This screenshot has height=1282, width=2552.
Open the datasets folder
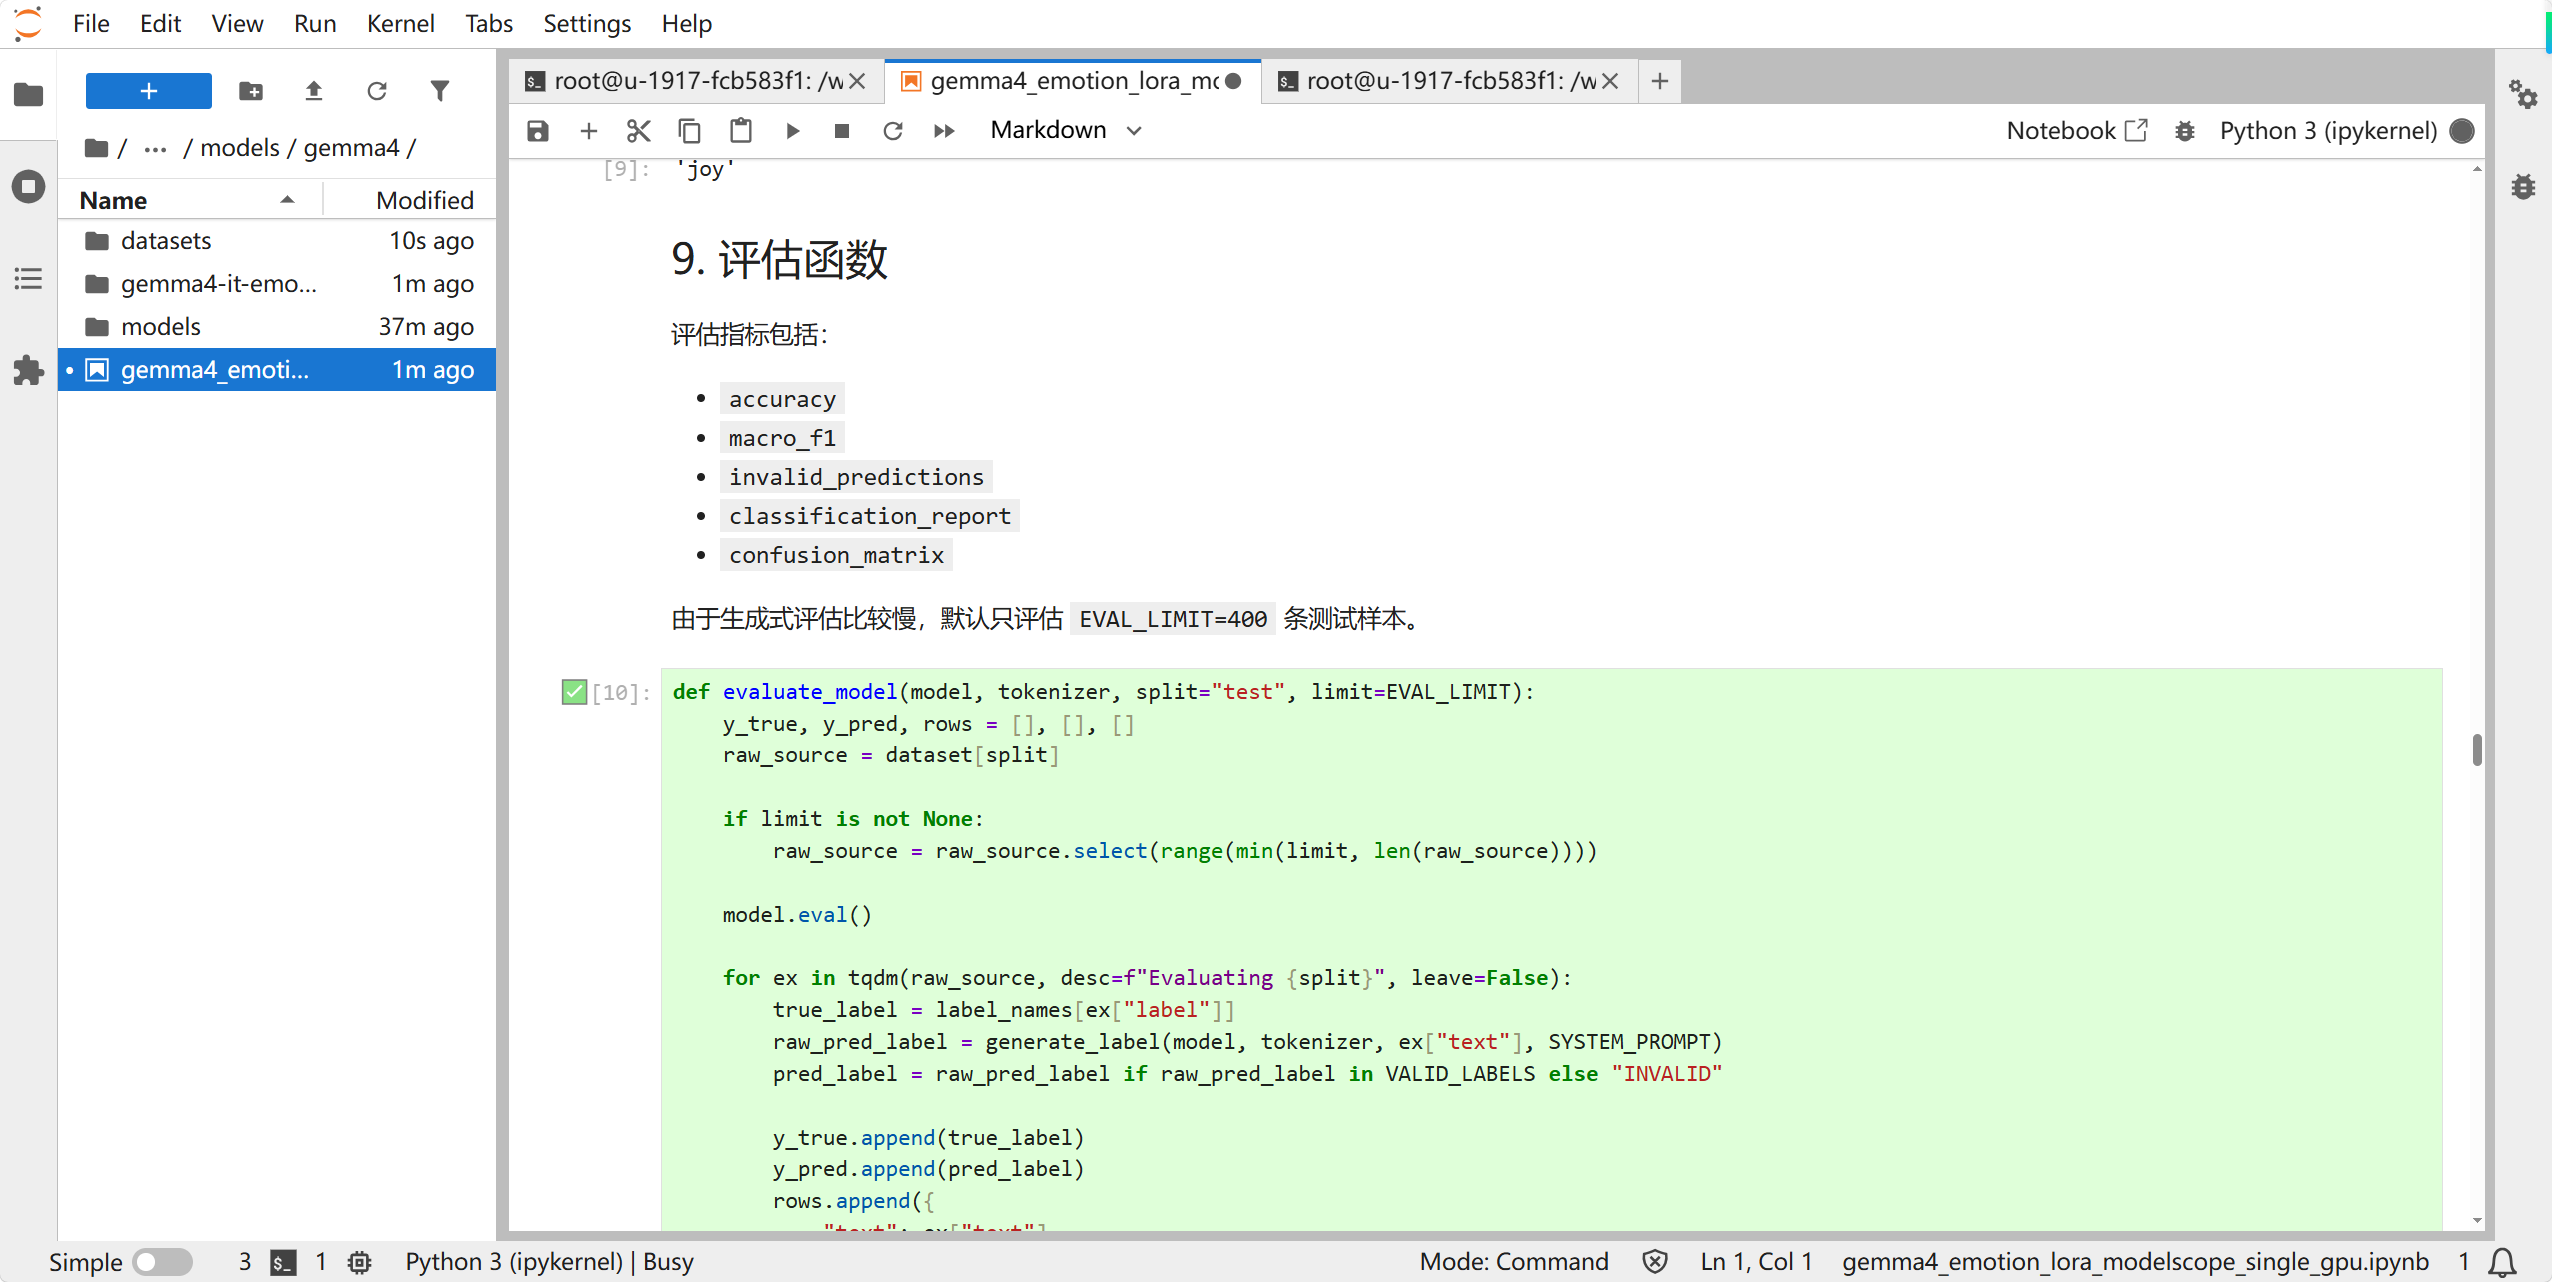[277, 241]
